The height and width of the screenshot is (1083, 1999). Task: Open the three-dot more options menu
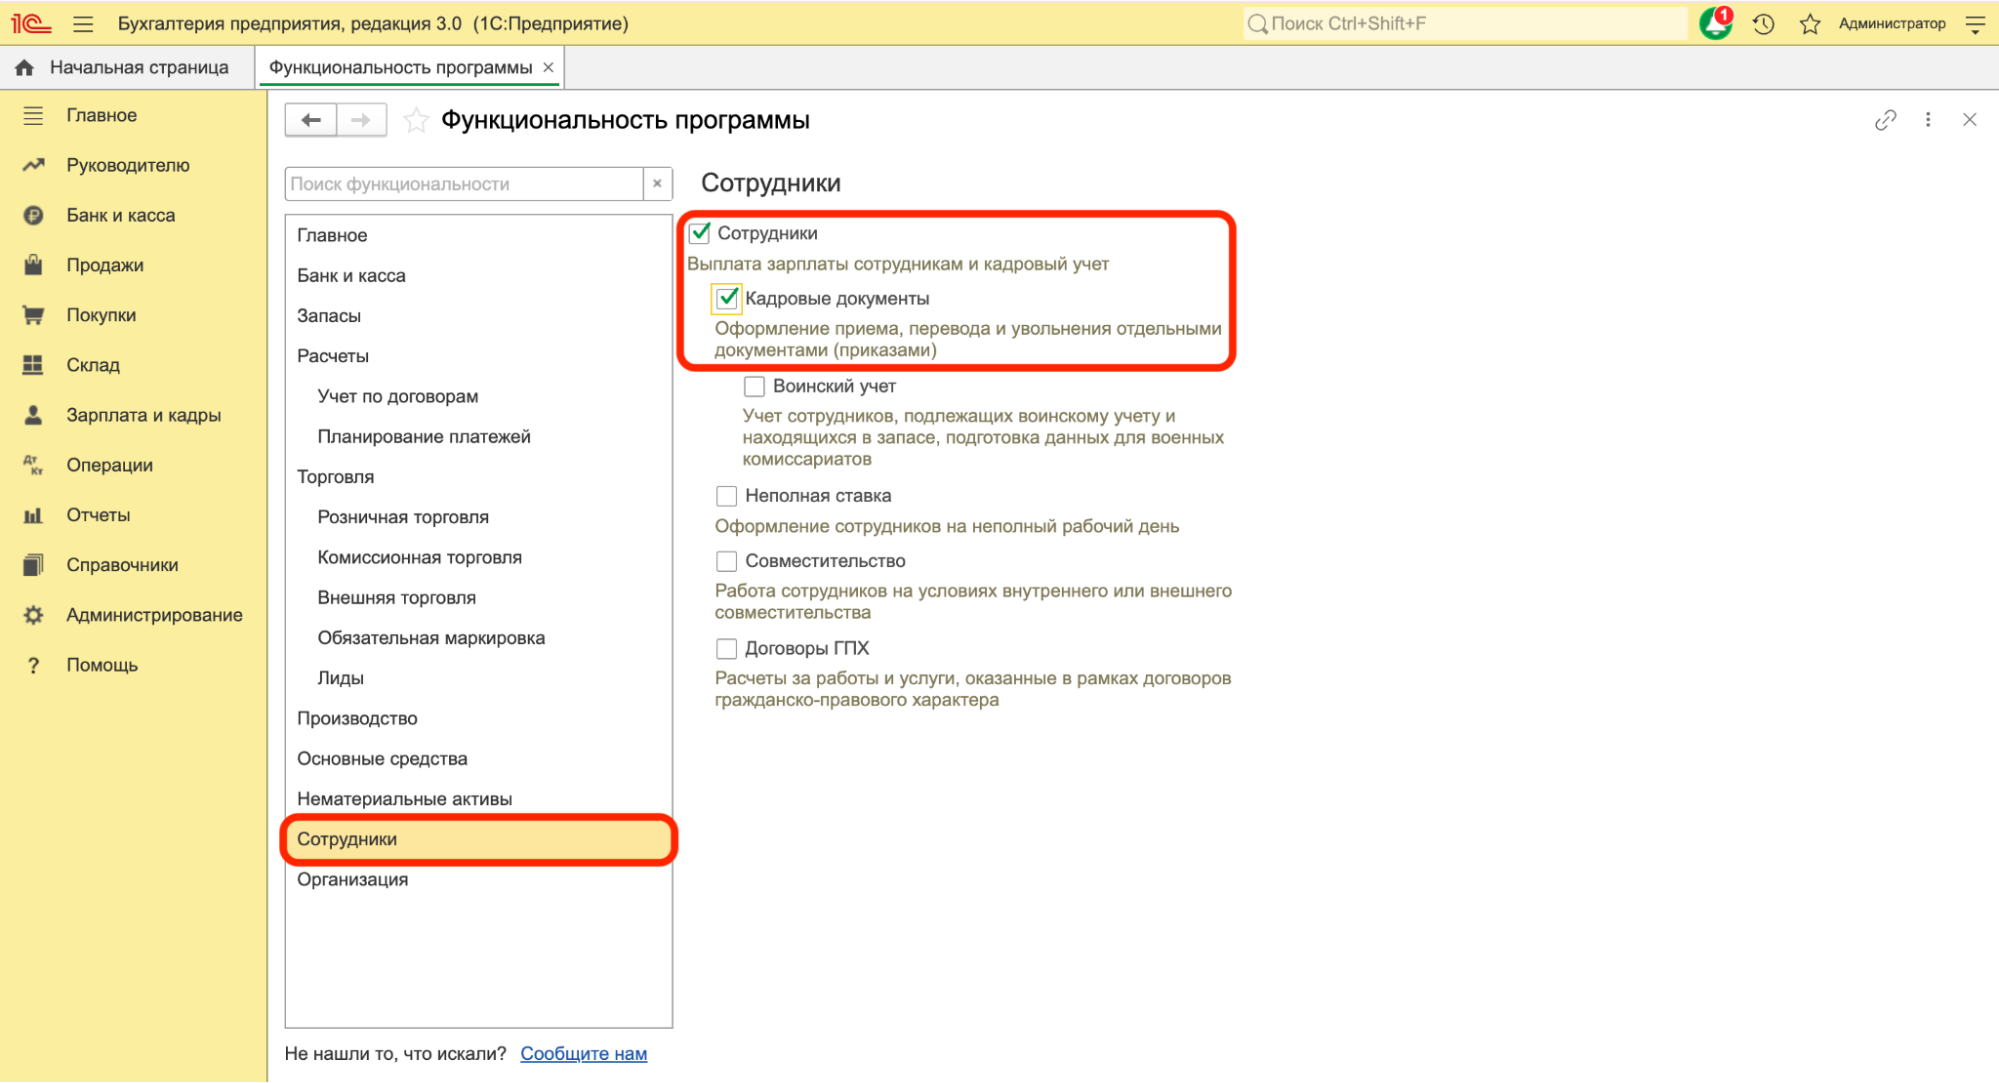click(x=1928, y=120)
